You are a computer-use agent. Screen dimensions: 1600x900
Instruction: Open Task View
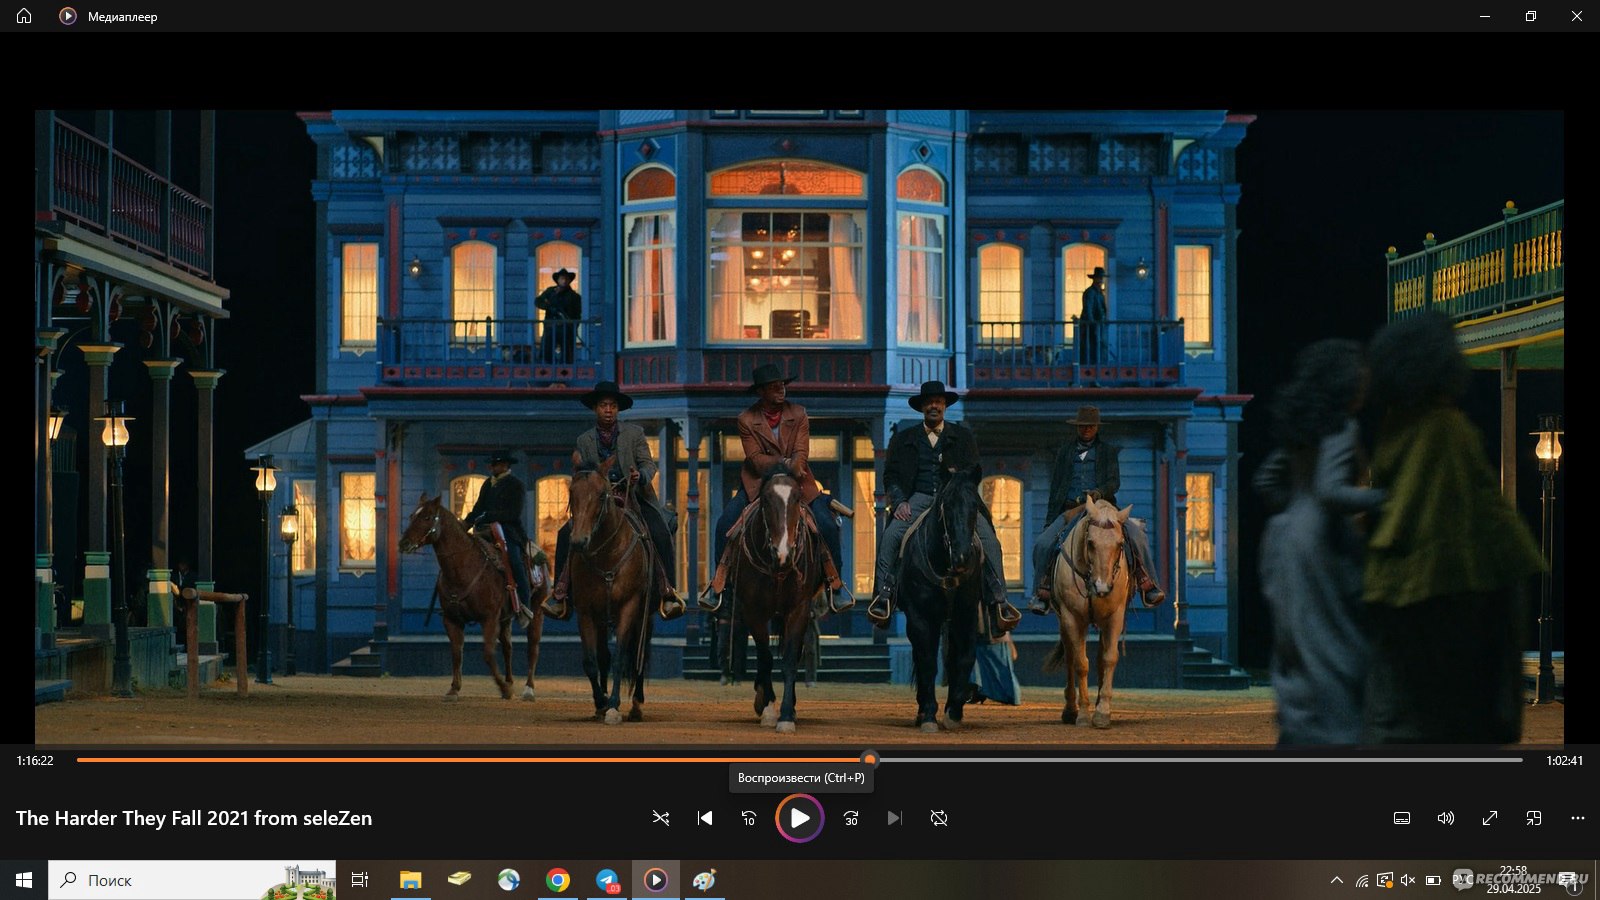coord(360,880)
